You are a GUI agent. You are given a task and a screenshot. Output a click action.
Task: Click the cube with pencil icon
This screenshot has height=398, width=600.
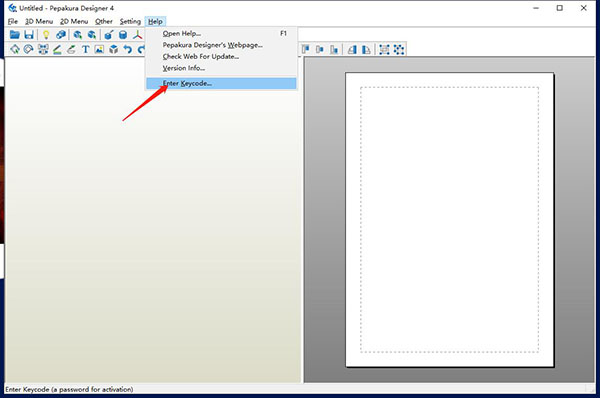pyautogui.click(x=109, y=35)
